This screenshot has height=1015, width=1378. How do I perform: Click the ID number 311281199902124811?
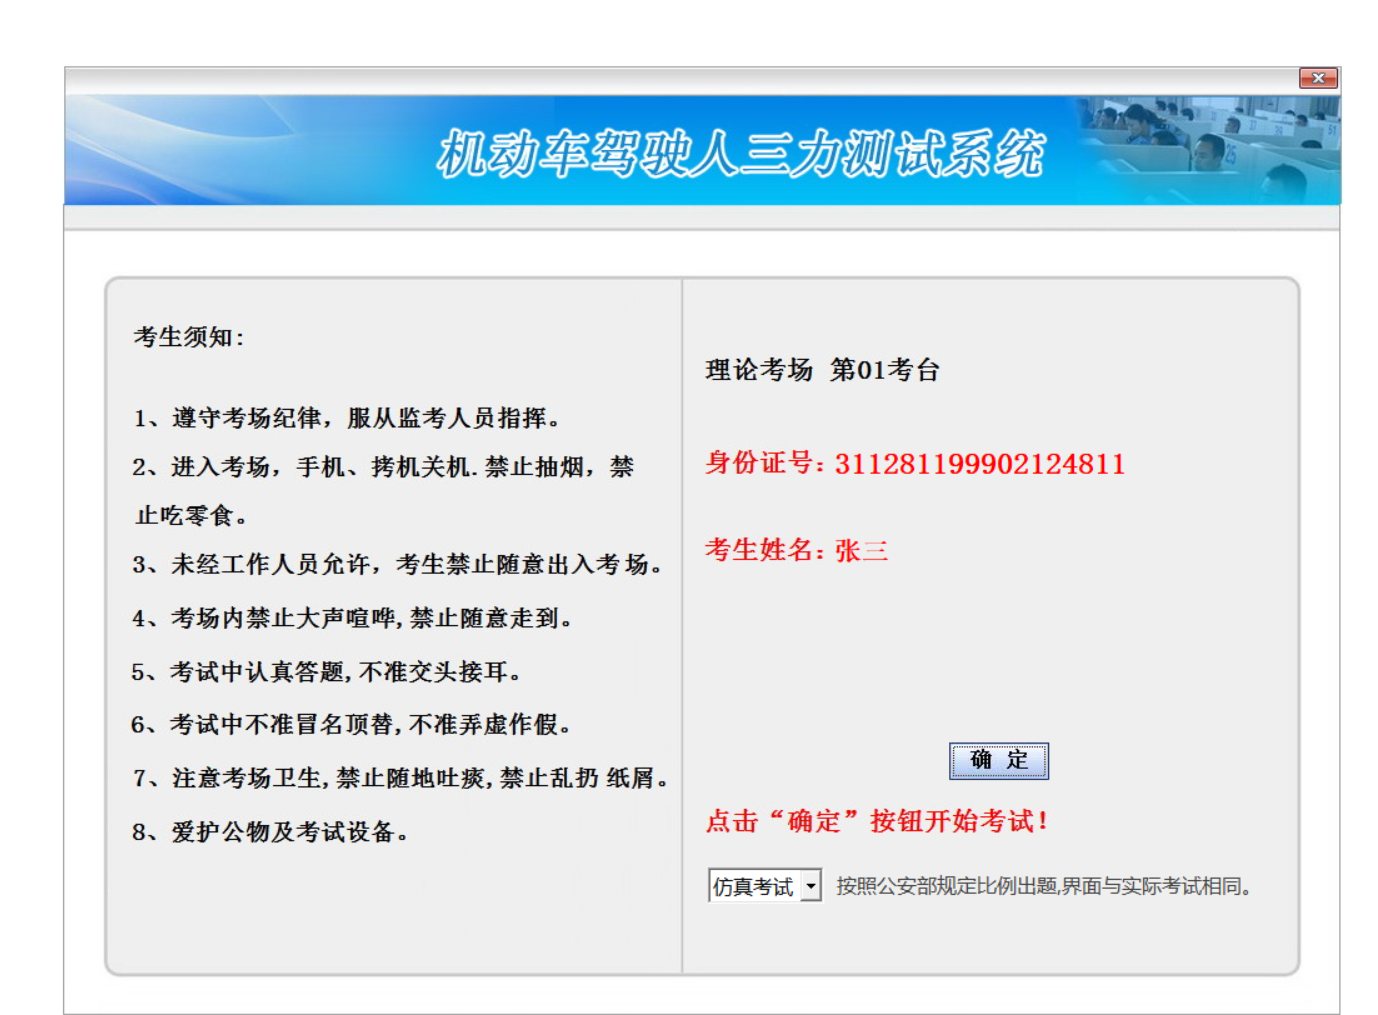[x=979, y=464]
